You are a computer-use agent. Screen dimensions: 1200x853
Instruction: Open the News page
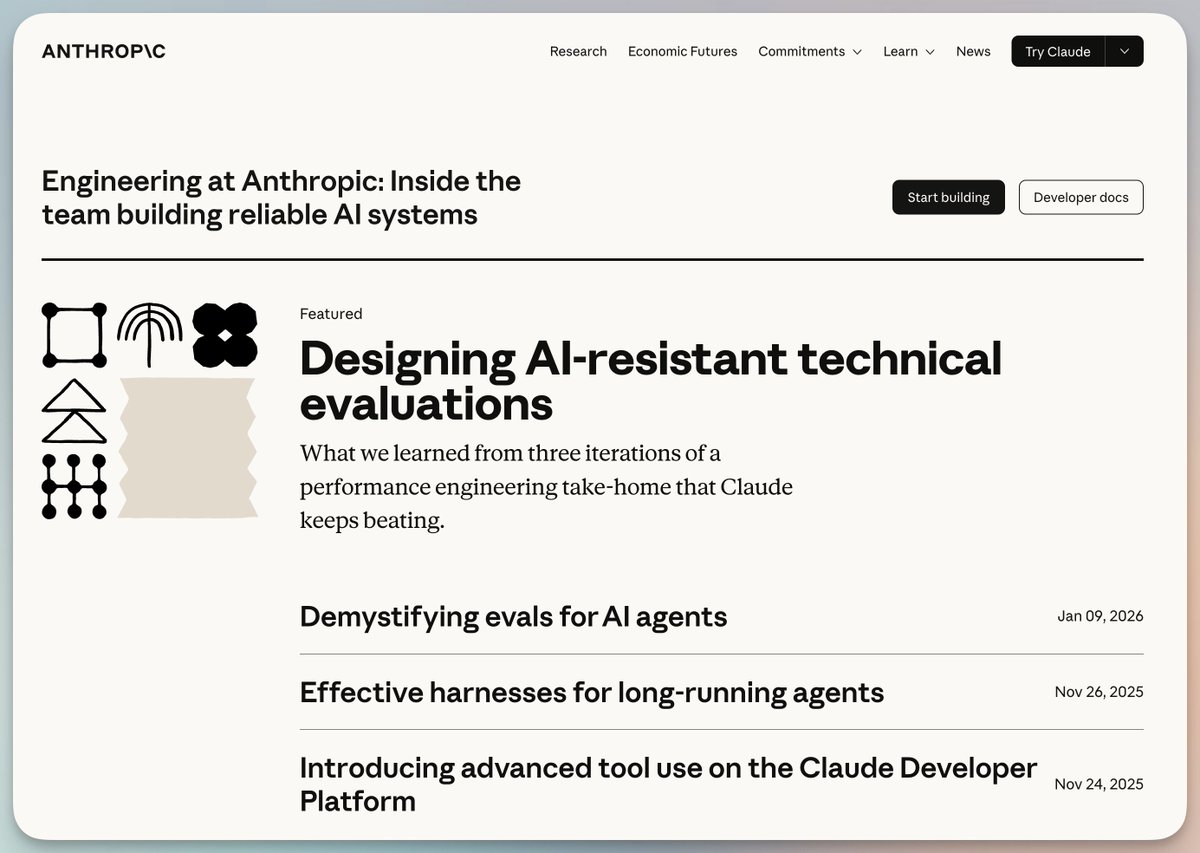click(x=973, y=51)
